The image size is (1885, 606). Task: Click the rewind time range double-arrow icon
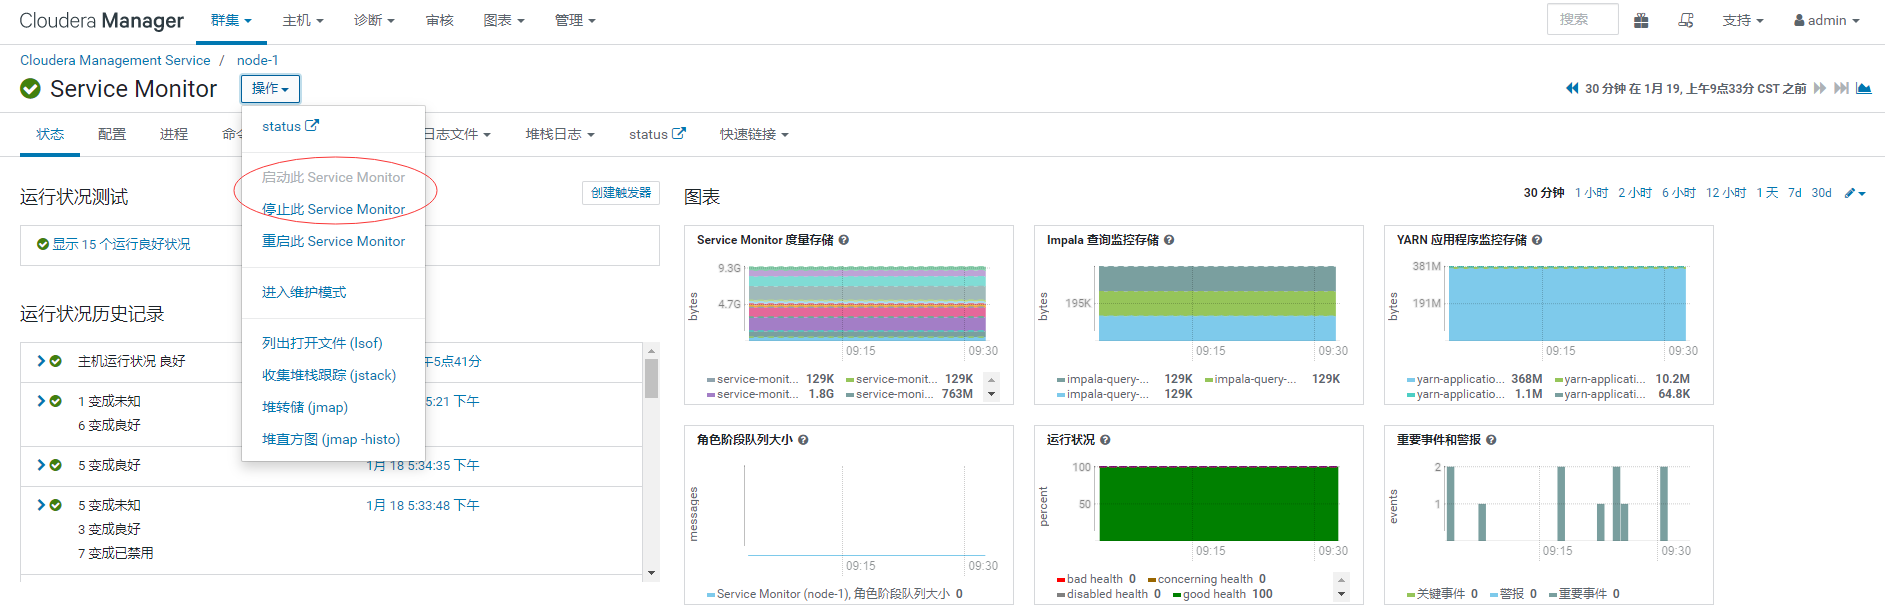click(1572, 88)
